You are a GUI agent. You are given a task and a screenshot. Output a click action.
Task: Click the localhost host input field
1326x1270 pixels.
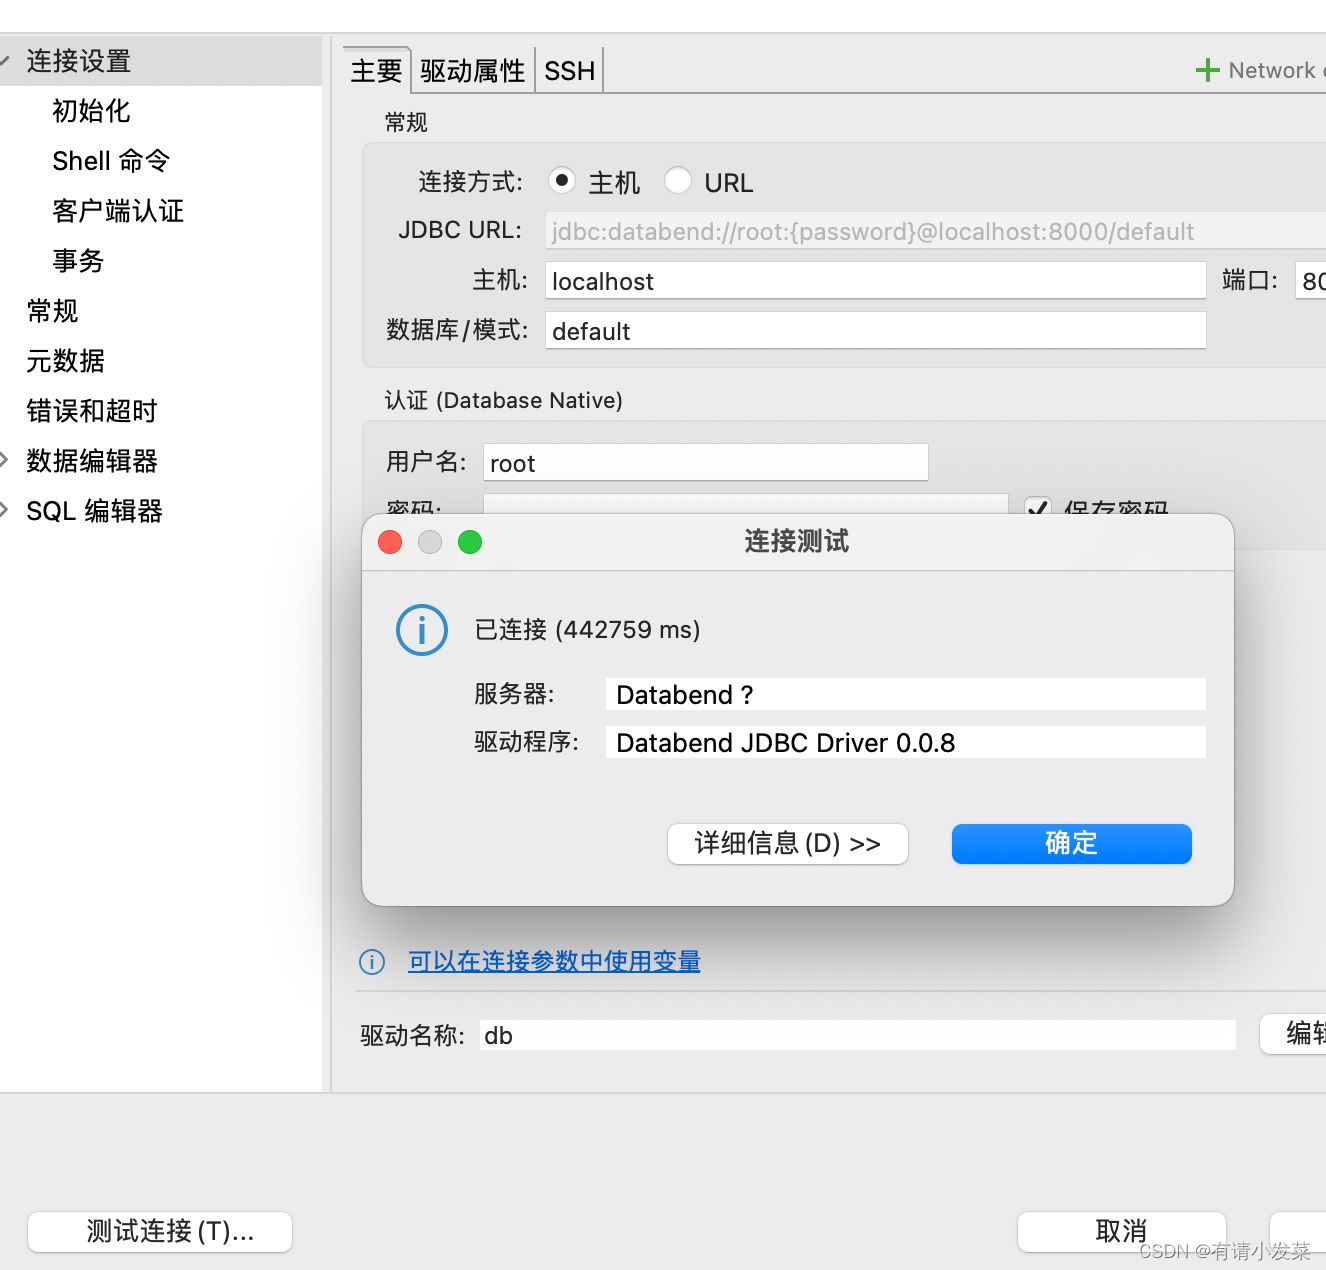tap(875, 281)
